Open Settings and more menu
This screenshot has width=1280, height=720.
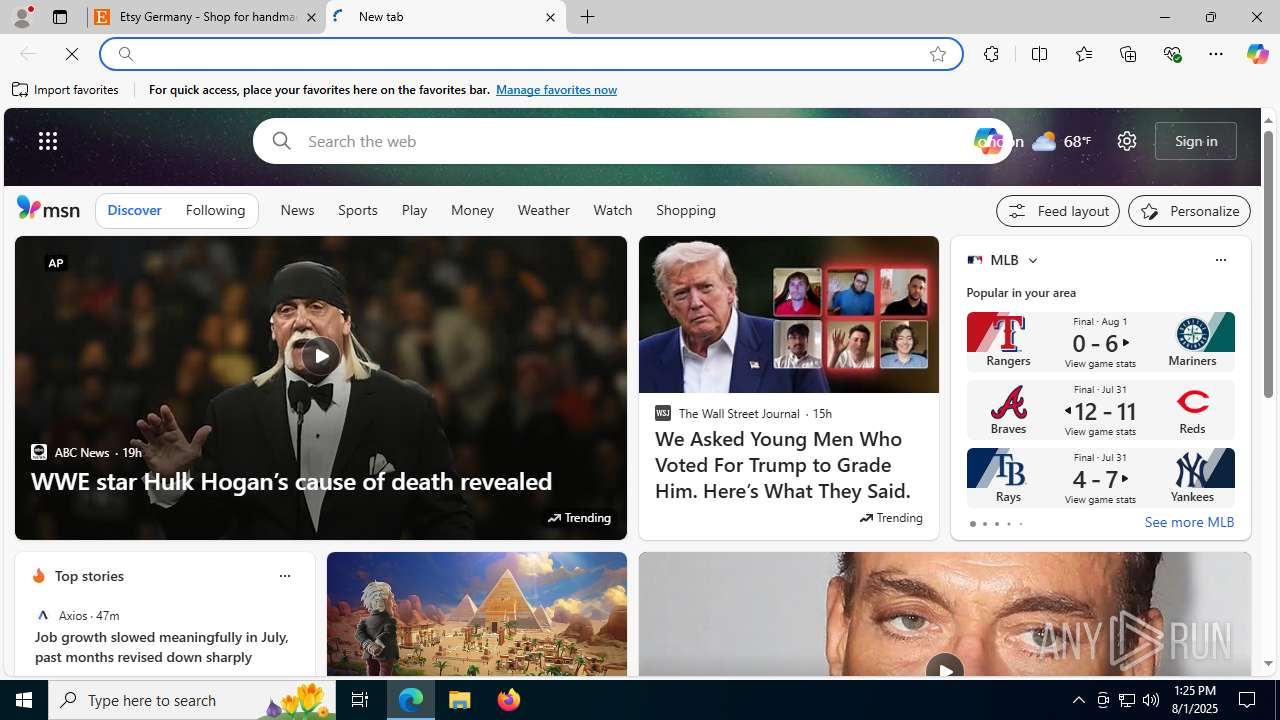1216,54
